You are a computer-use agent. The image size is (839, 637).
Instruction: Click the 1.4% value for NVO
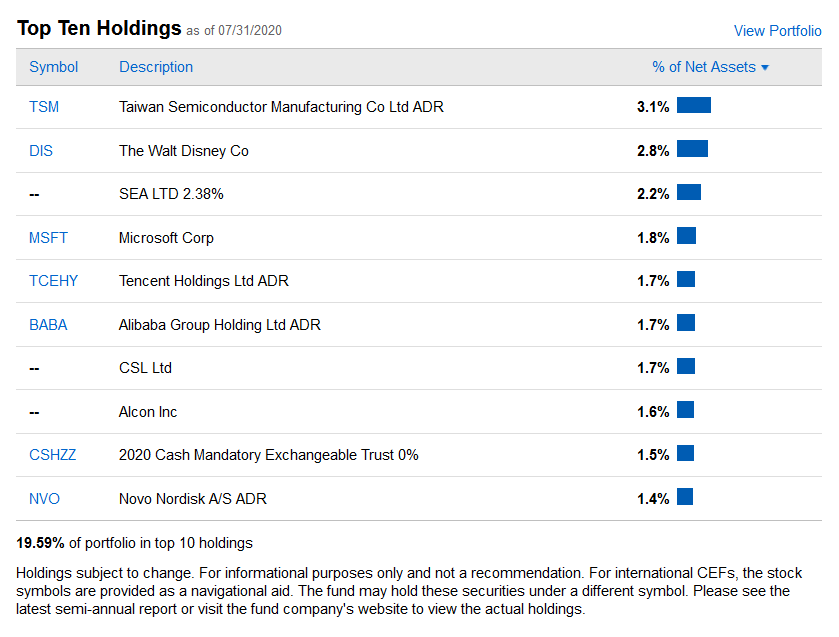(x=653, y=499)
